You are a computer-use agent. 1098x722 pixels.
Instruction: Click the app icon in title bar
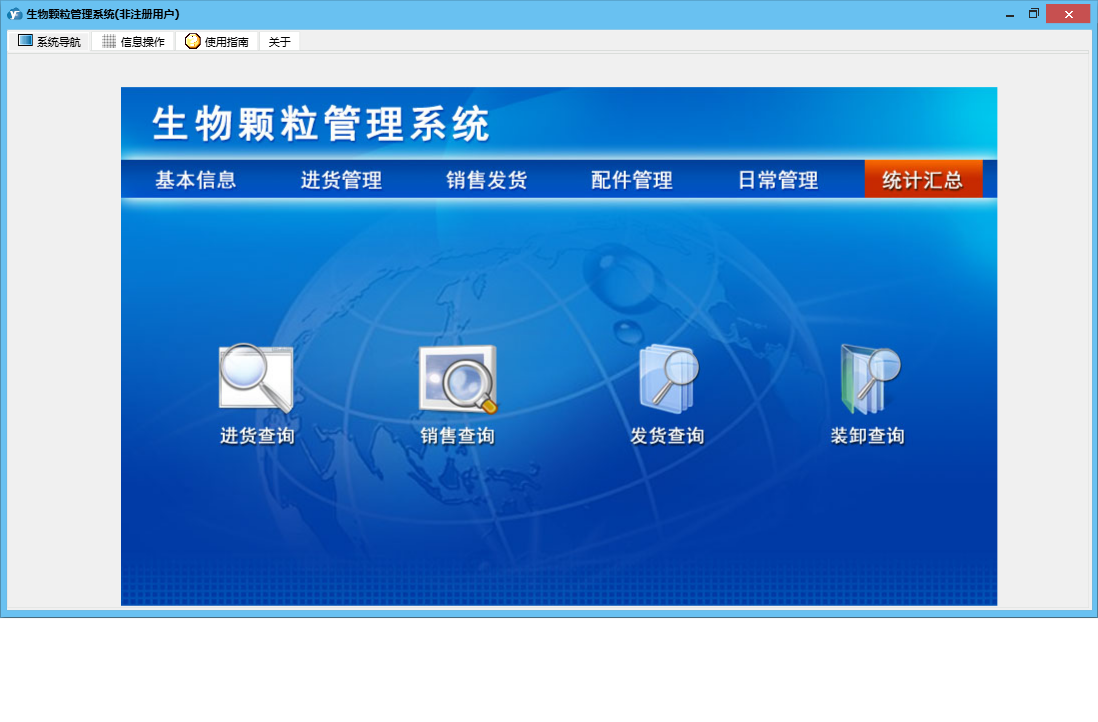pyautogui.click(x=14, y=14)
